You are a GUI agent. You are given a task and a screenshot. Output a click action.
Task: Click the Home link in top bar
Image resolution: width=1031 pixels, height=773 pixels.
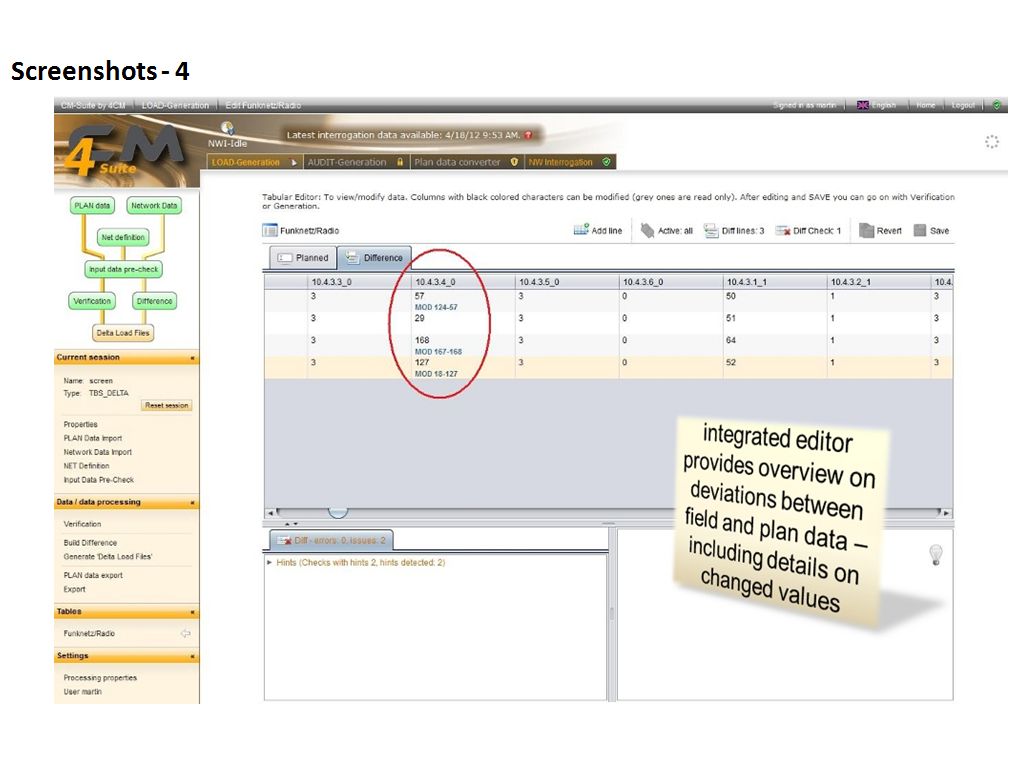(925, 105)
